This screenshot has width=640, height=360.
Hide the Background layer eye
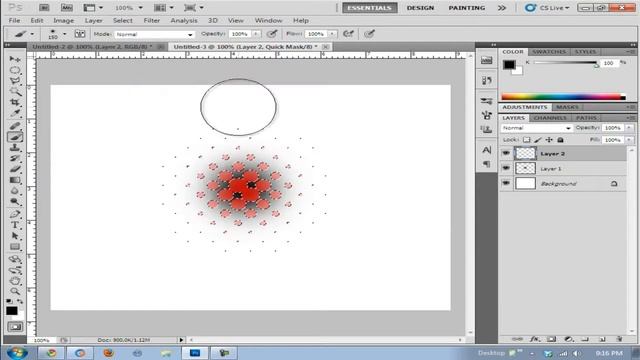pyautogui.click(x=506, y=183)
